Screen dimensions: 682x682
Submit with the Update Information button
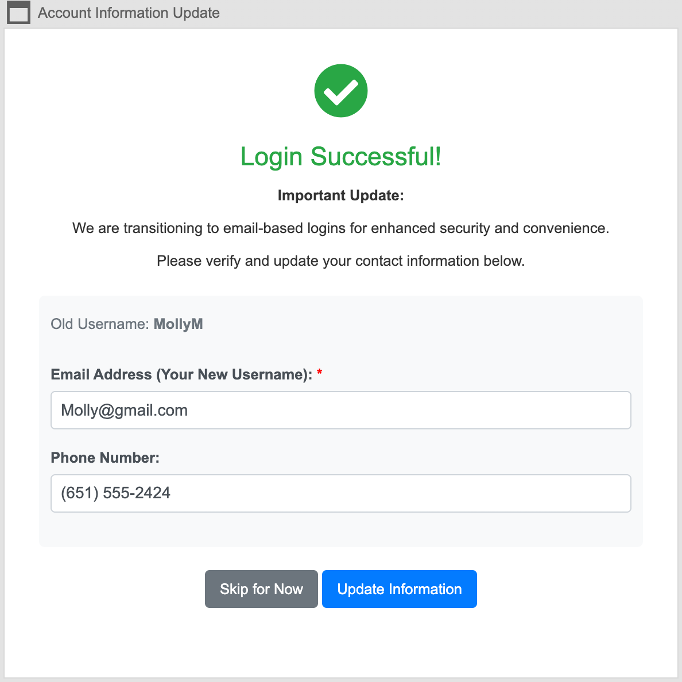399,589
